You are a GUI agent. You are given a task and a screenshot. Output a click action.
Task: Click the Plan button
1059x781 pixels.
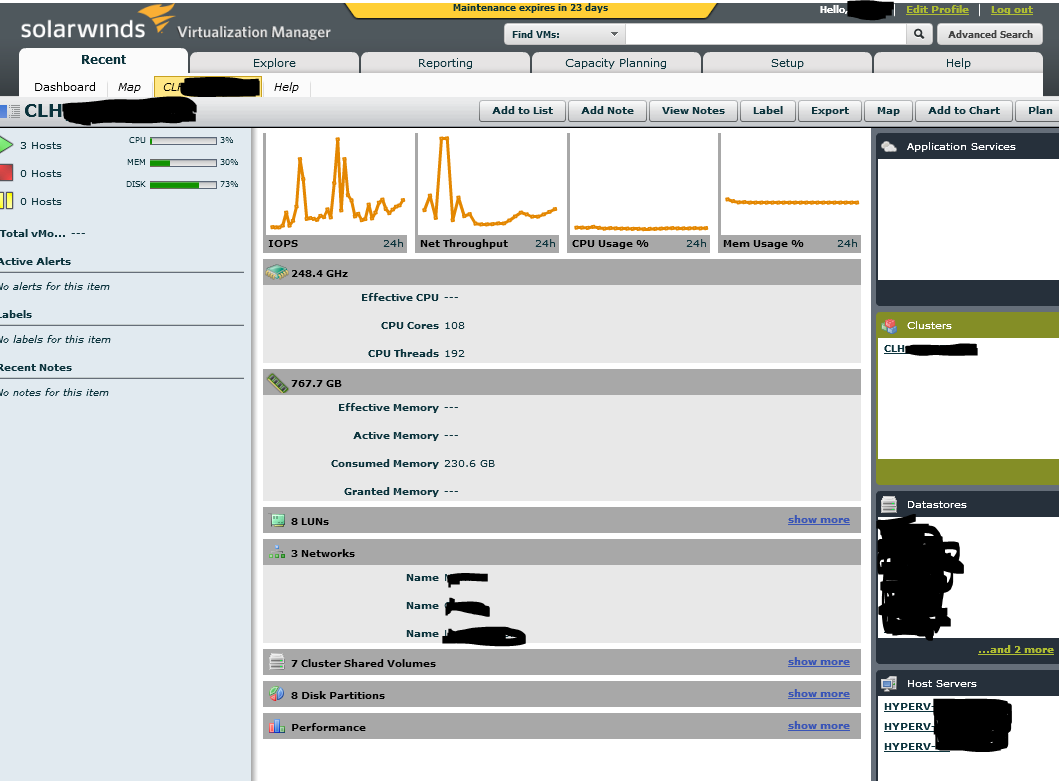(1039, 111)
